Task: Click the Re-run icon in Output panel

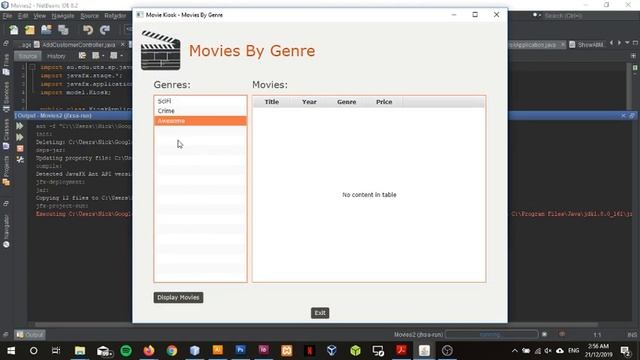Action: point(20,126)
